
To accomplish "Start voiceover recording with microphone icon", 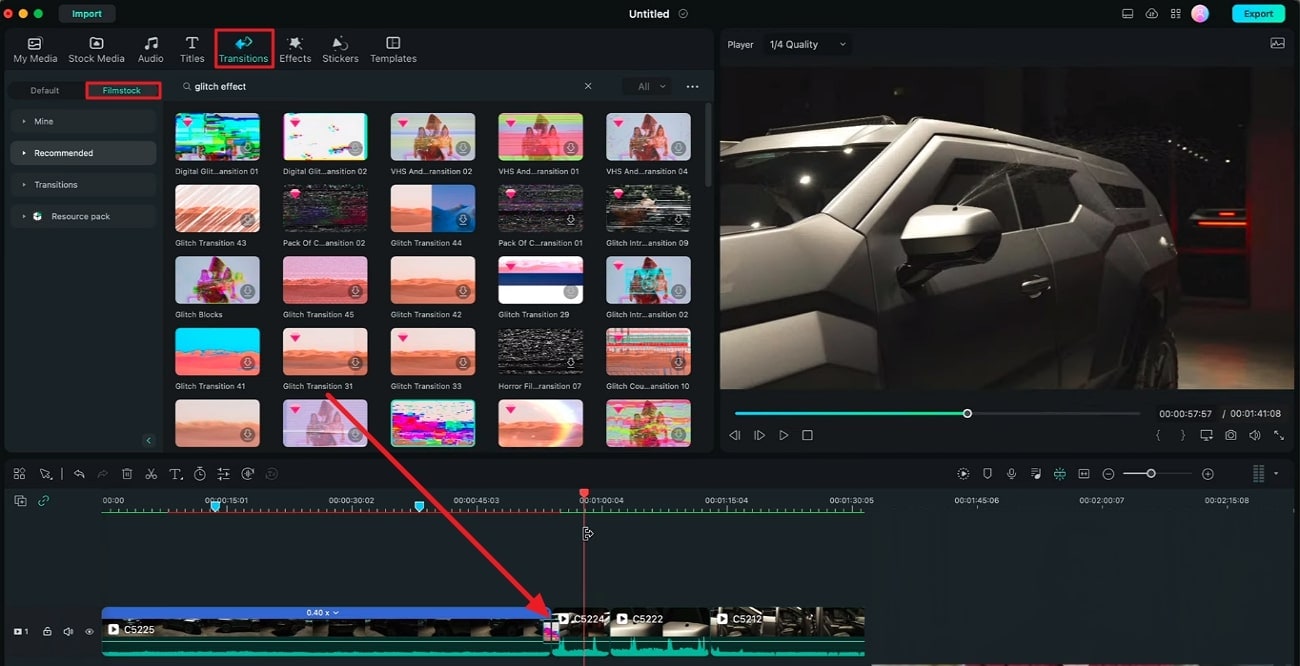I will 1012,474.
